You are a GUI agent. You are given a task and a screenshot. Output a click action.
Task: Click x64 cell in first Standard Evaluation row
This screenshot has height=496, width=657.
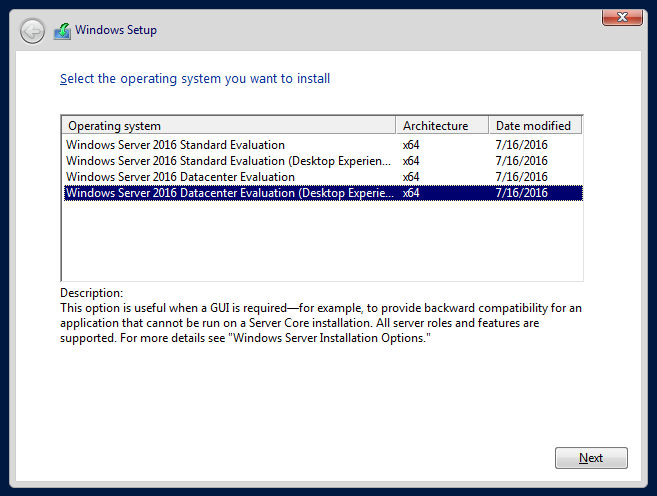[411, 145]
